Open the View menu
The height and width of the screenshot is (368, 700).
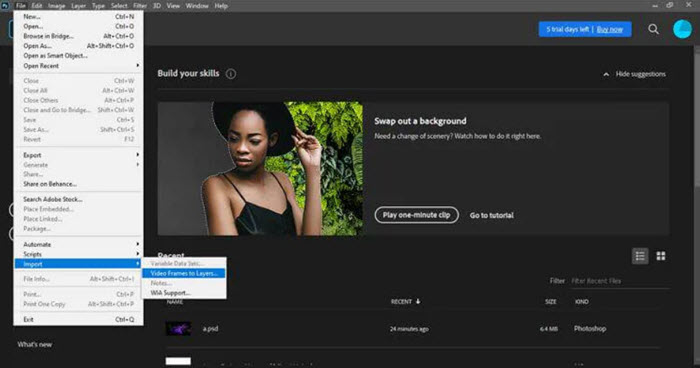pyautogui.click(x=173, y=6)
